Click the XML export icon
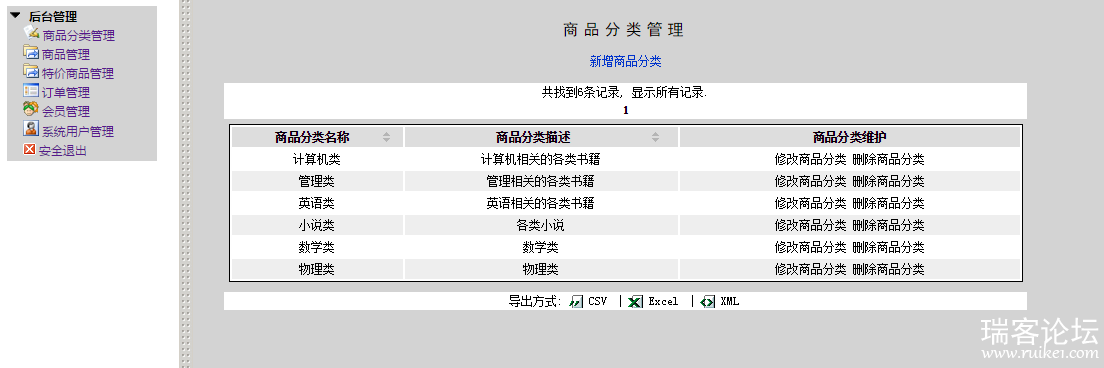Screen dimensions: 1104x368 coord(708,302)
